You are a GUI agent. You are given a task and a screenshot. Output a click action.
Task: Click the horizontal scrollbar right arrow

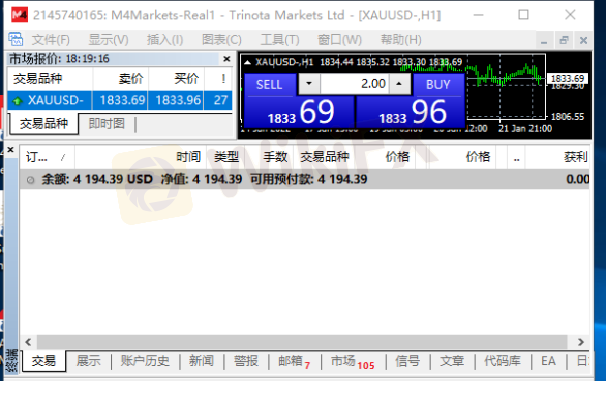click(581, 342)
